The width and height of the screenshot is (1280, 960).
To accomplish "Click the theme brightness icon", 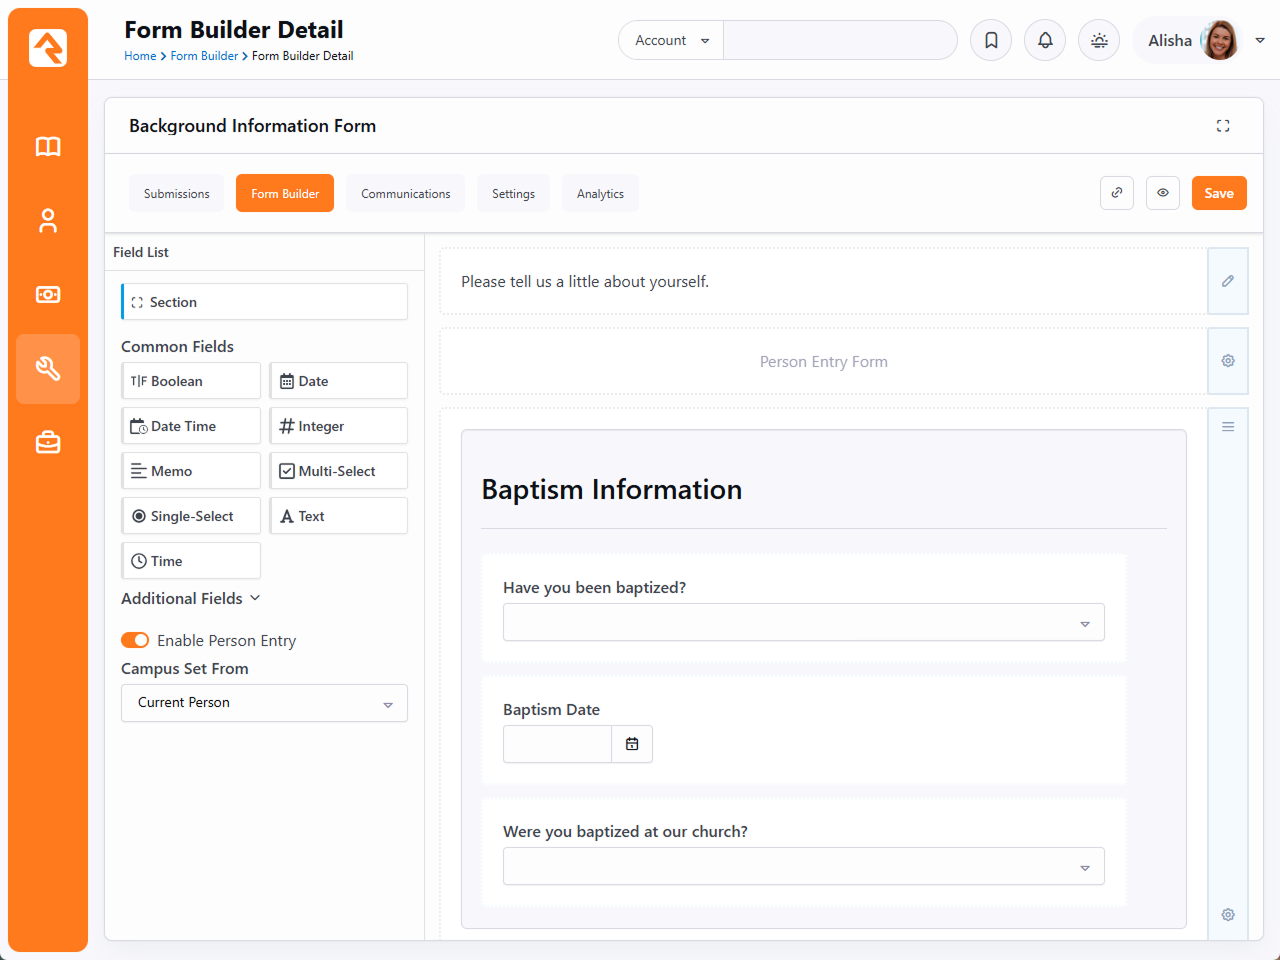I will coord(1099,40).
